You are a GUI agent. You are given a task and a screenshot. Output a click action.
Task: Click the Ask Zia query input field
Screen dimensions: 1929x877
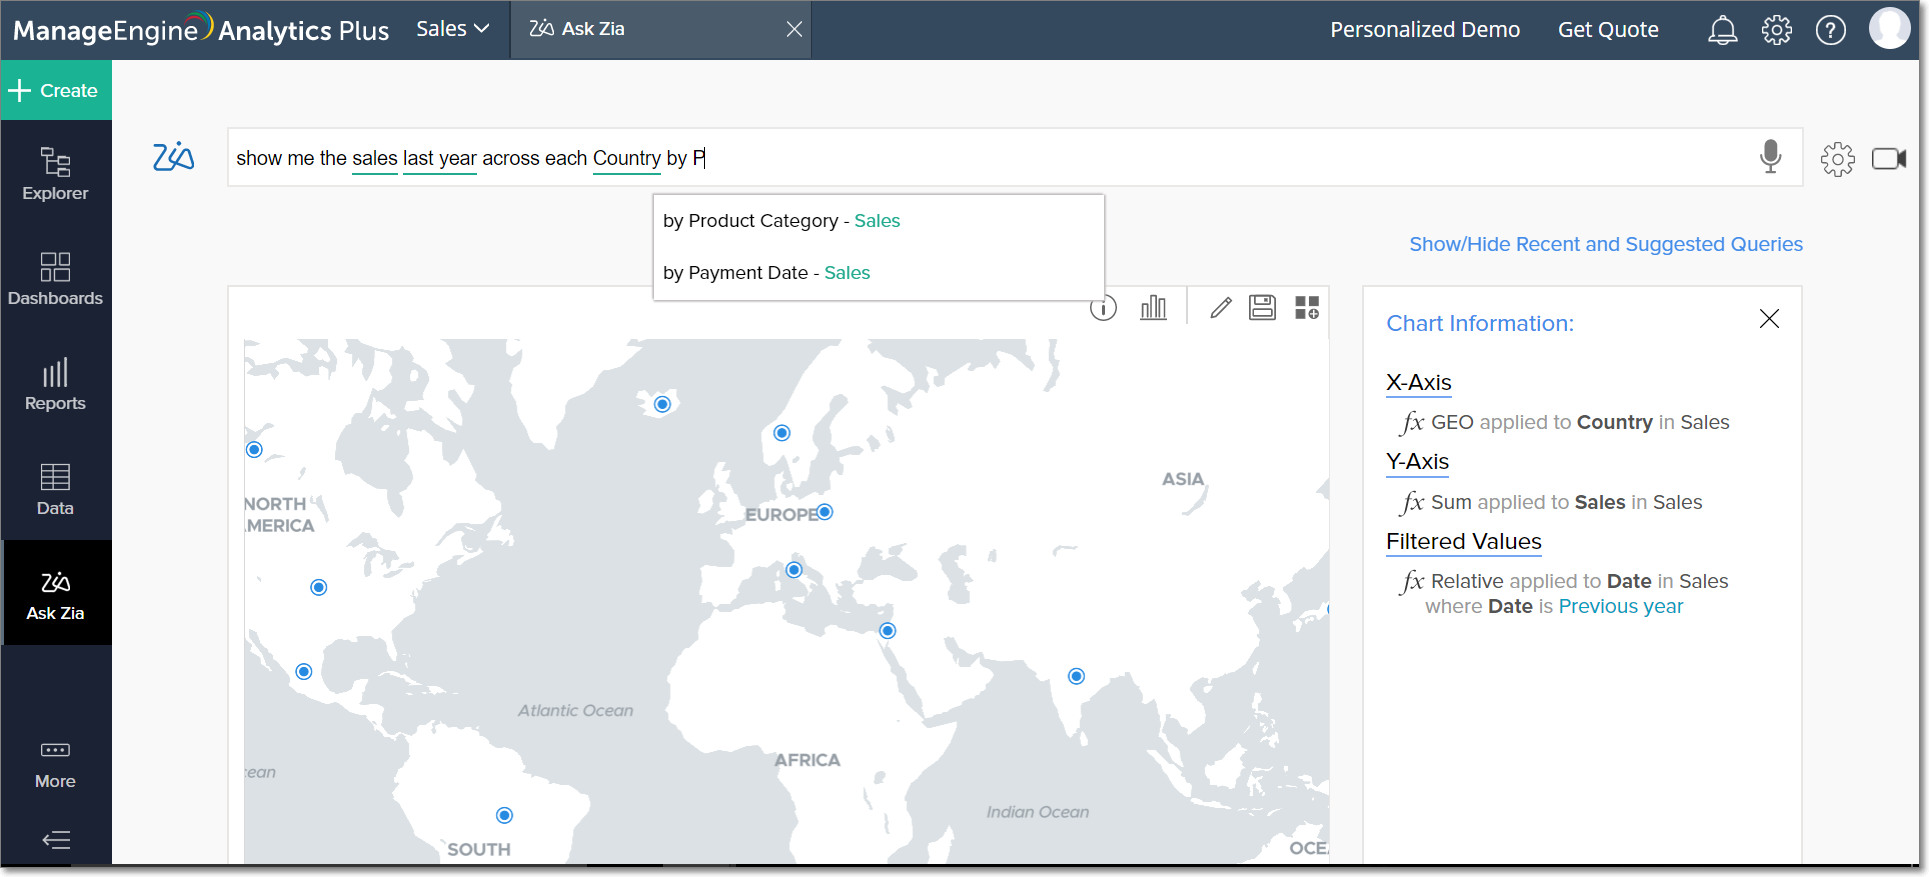point(1200,158)
